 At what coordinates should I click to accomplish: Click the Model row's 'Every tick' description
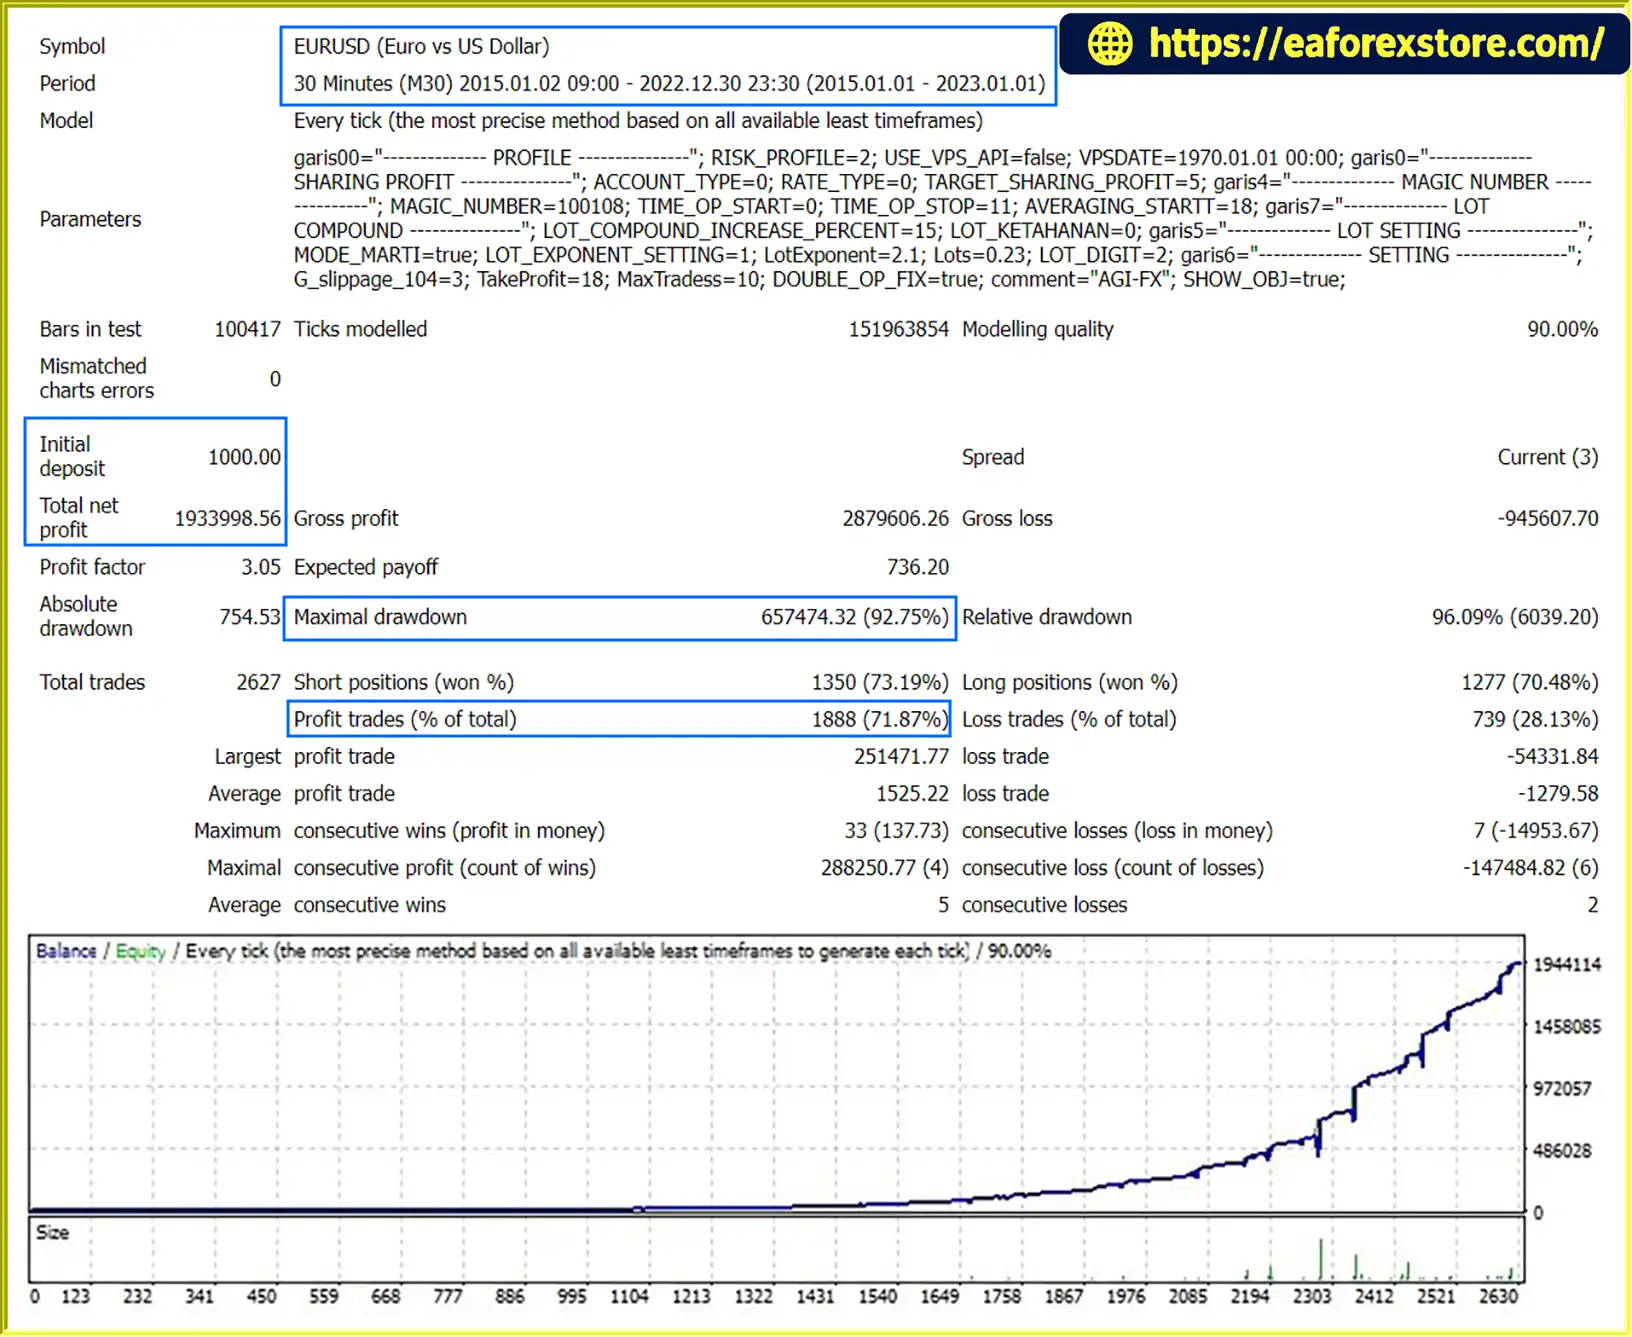[x=637, y=121]
